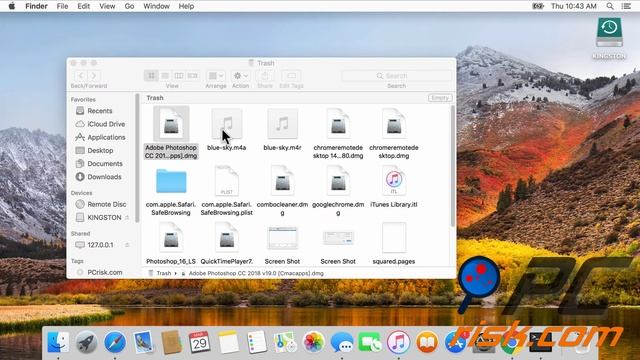Image resolution: width=640 pixels, height=360 pixels.
Task: Select 127.0.0.1 shared server
Action: coord(100,245)
